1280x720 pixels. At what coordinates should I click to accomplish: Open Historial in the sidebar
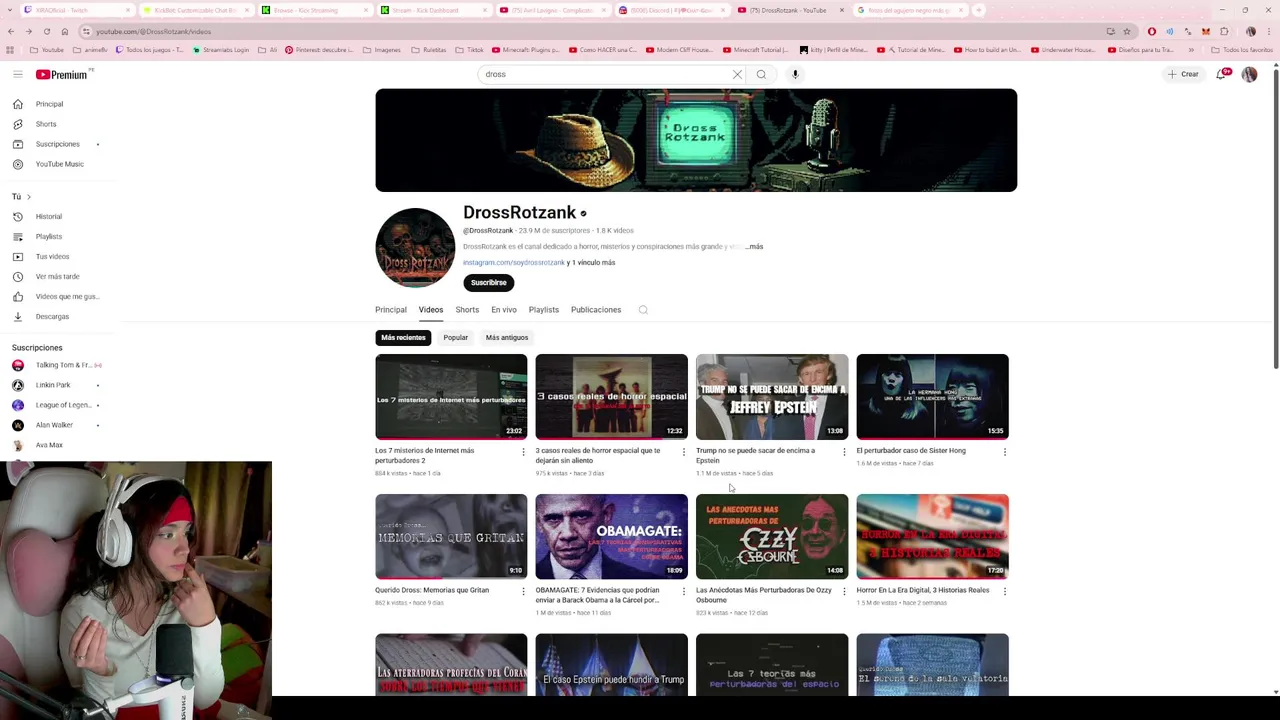(48, 216)
